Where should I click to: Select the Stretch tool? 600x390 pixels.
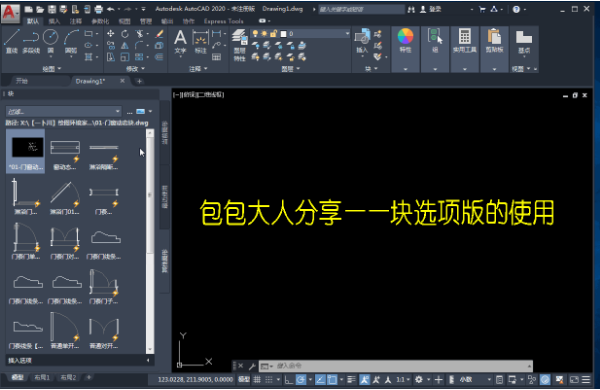click(x=111, y=57)
